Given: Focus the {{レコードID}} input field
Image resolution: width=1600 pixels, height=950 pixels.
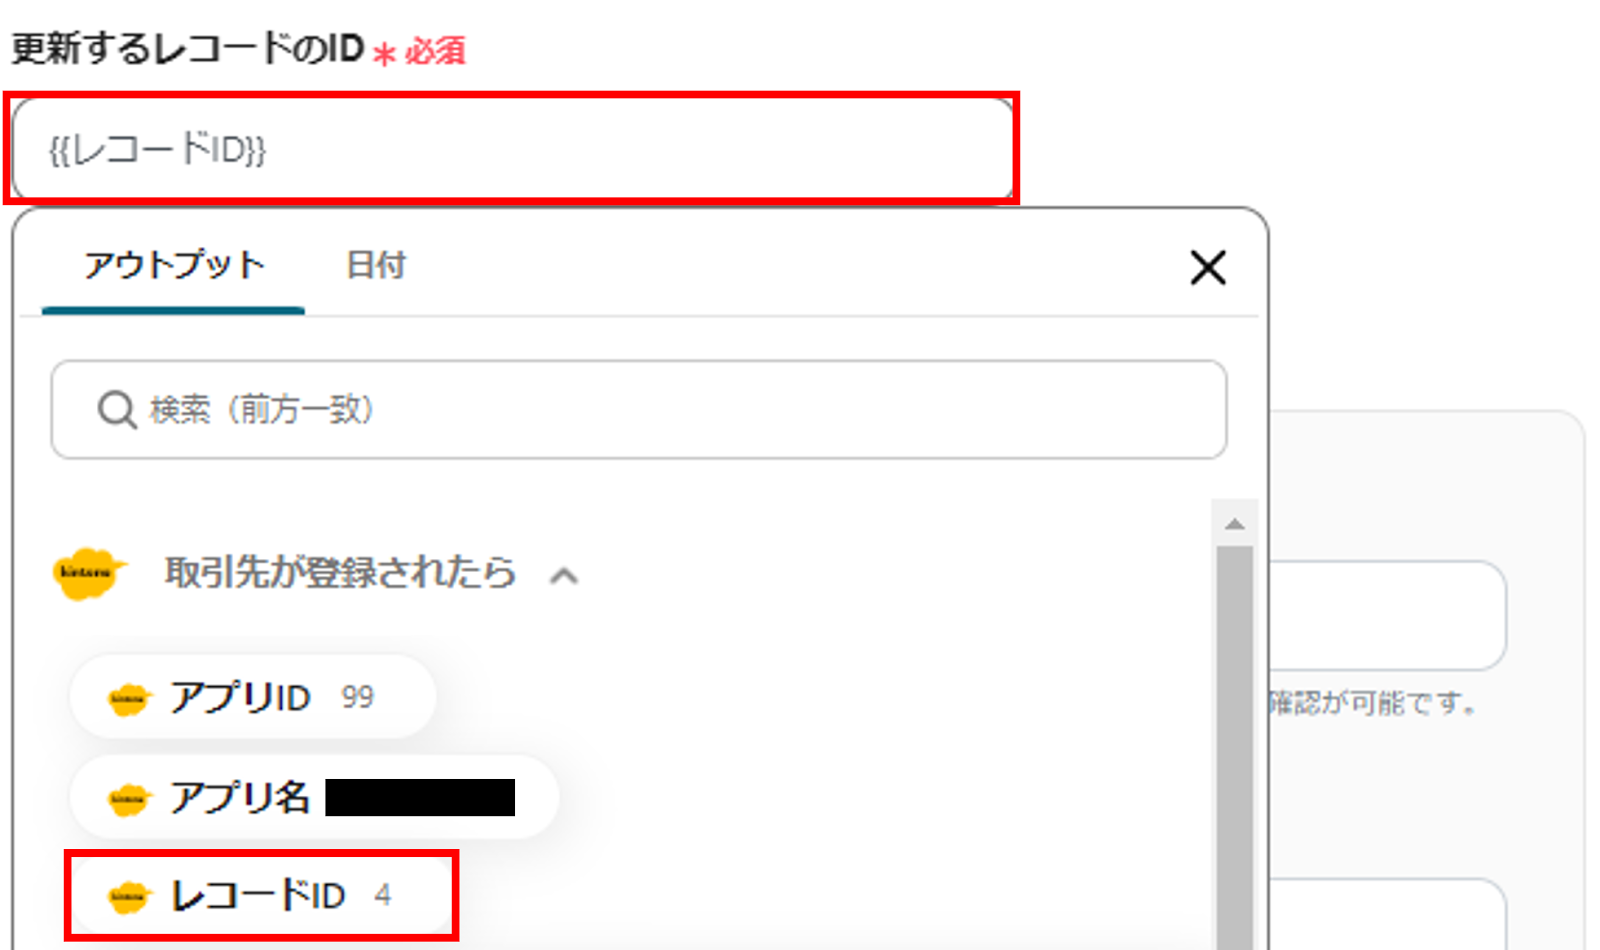Looking at the screenshot, I should coord(512,149).
